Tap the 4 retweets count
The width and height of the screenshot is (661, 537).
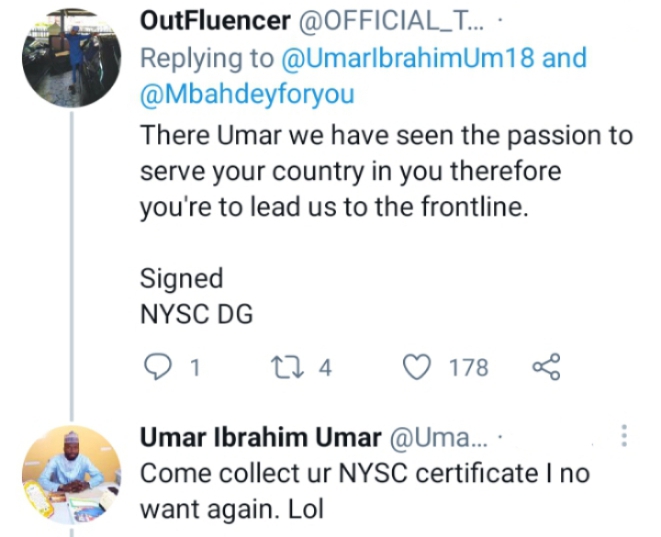tap(324, 368)
